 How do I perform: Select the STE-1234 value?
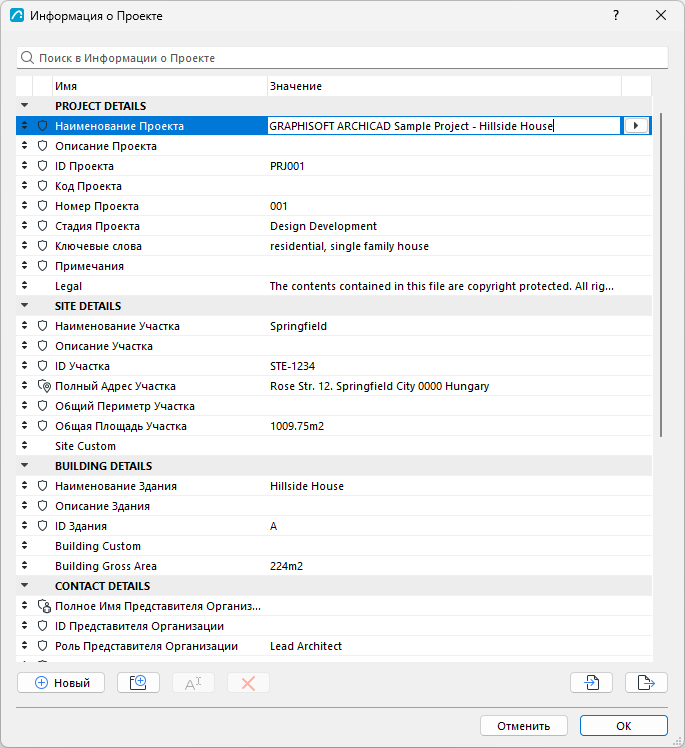292,366
